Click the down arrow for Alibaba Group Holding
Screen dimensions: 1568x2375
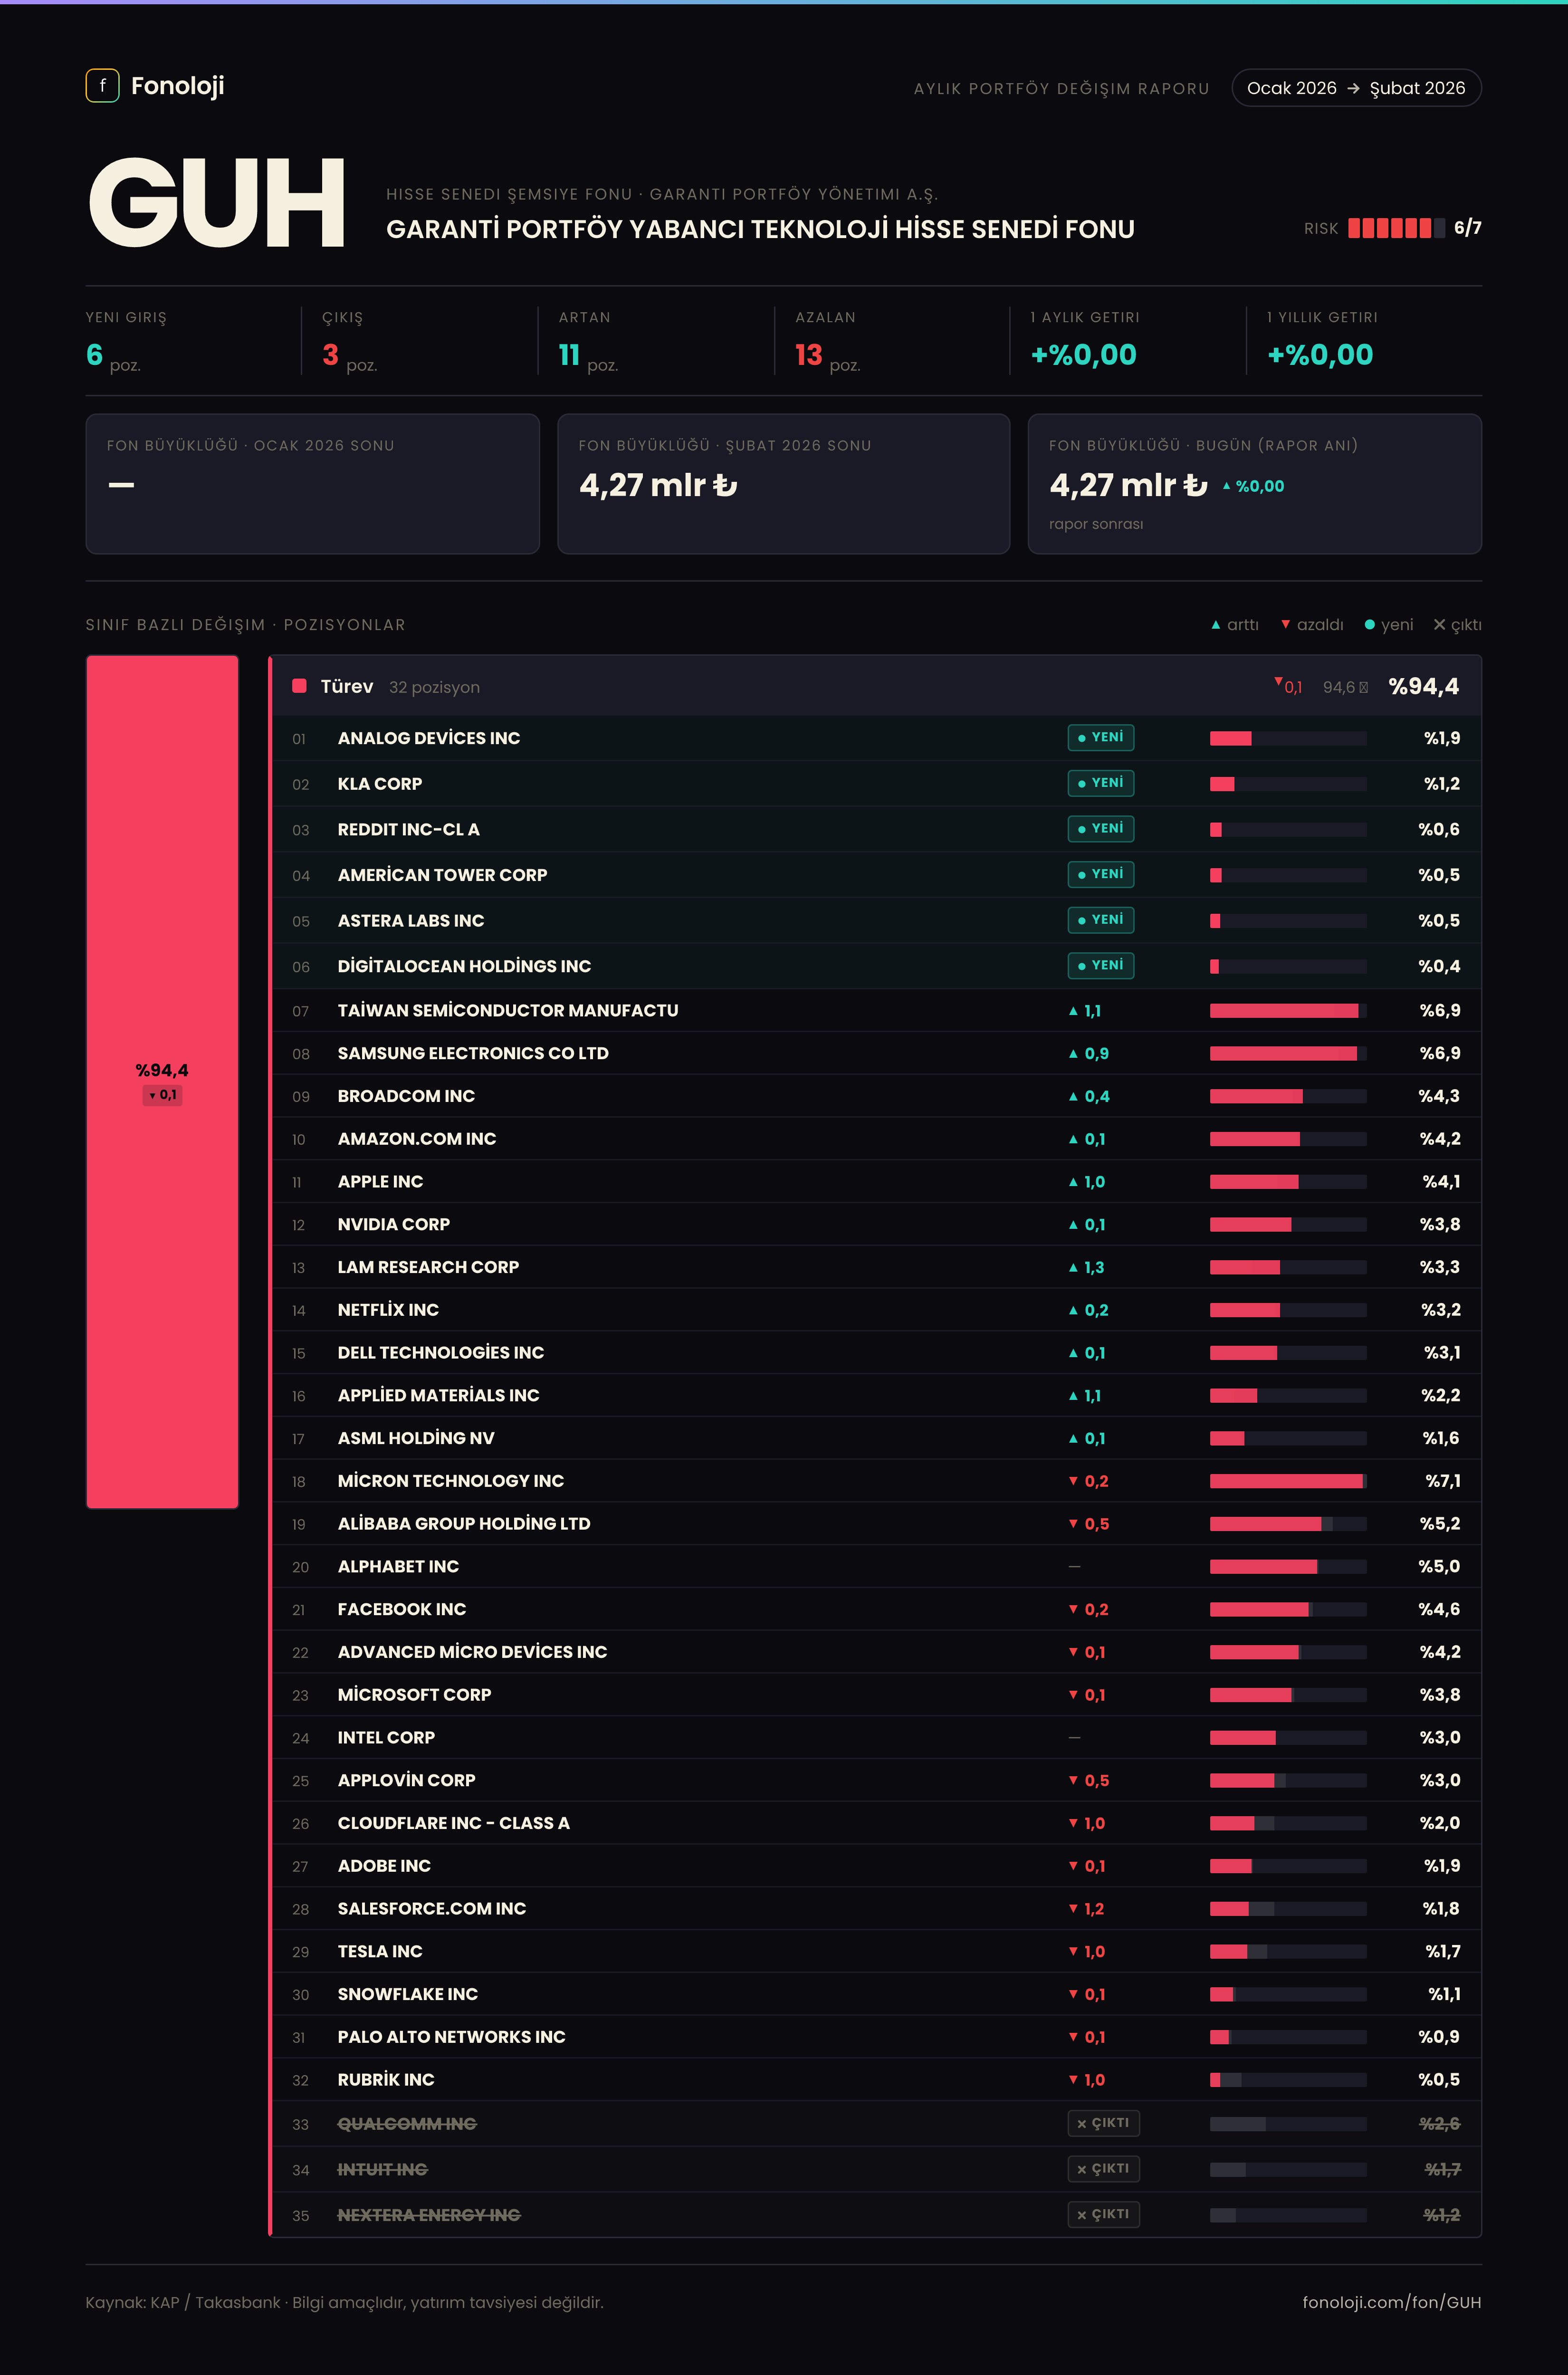(1073, 1524)
